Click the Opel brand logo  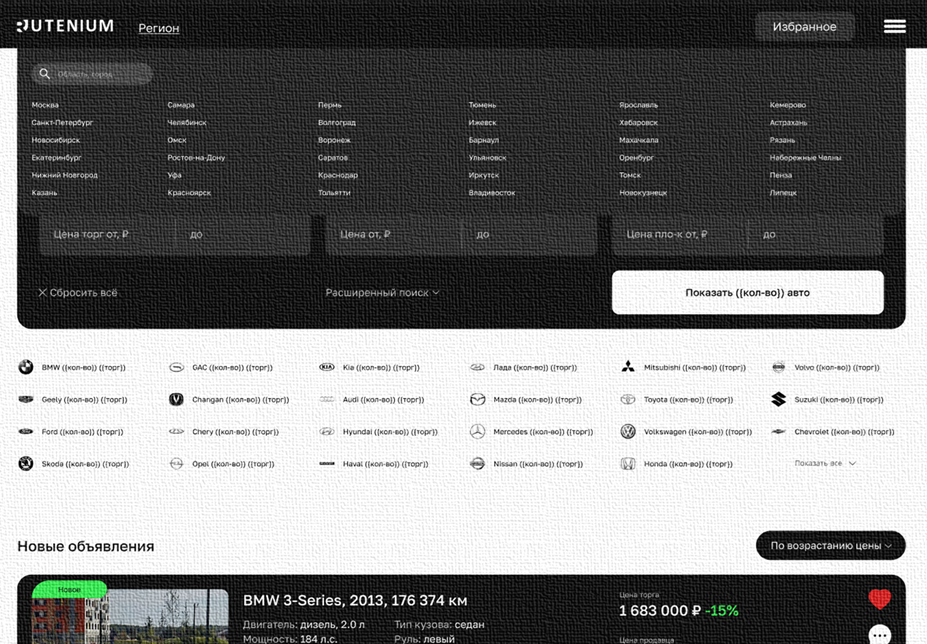pyautogui.click(x=176, y=464)
